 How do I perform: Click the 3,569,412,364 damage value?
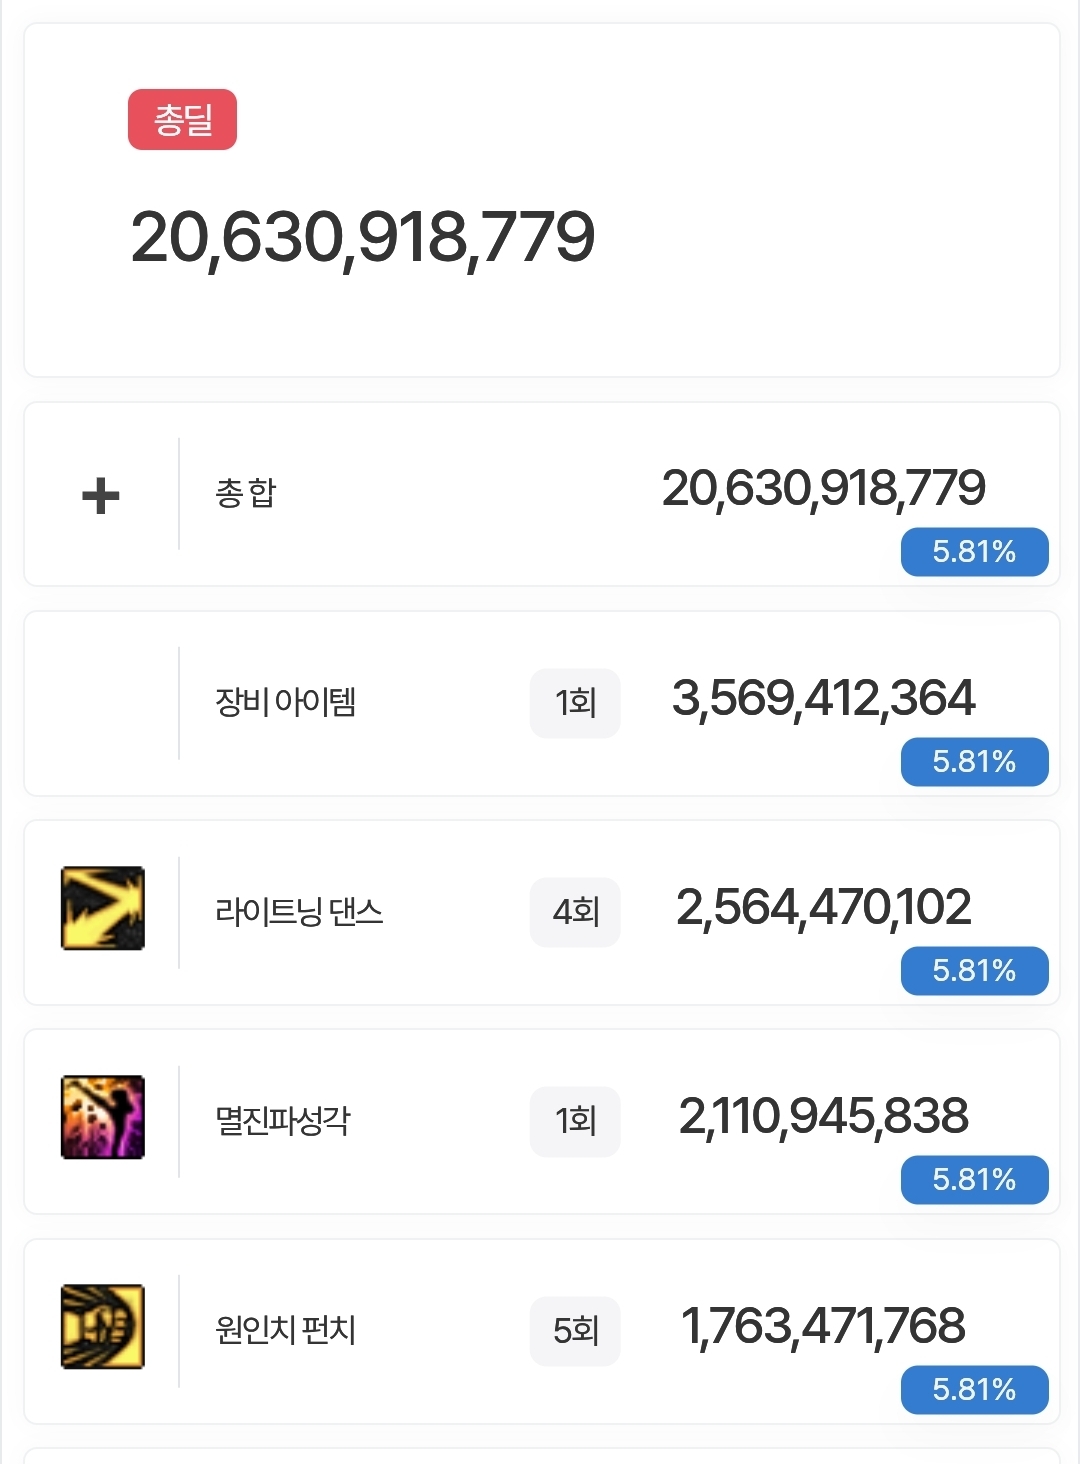[824, 698]
